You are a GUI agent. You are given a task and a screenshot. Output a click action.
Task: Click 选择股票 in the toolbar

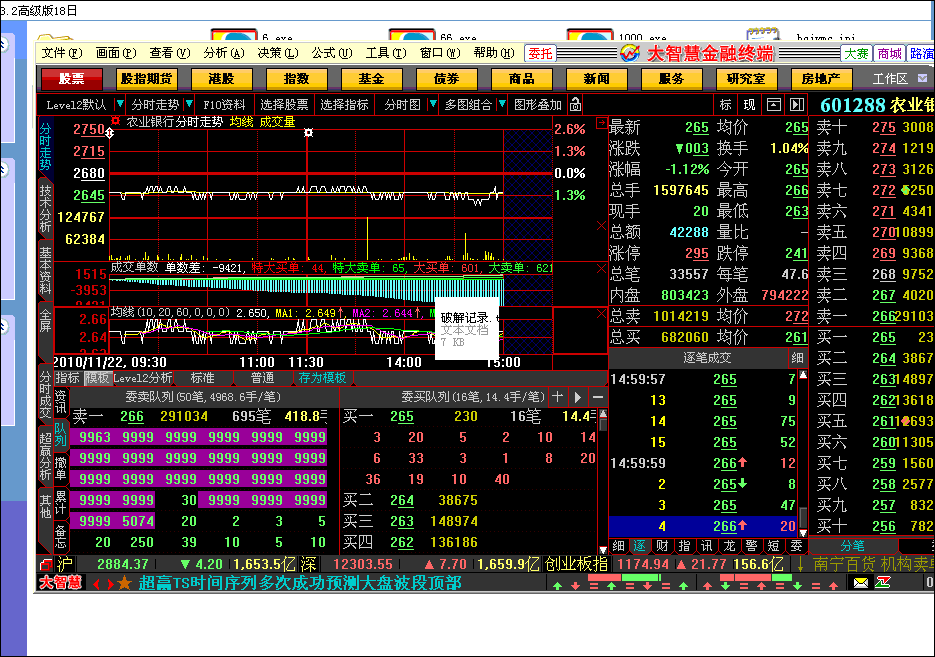(284, 105)
